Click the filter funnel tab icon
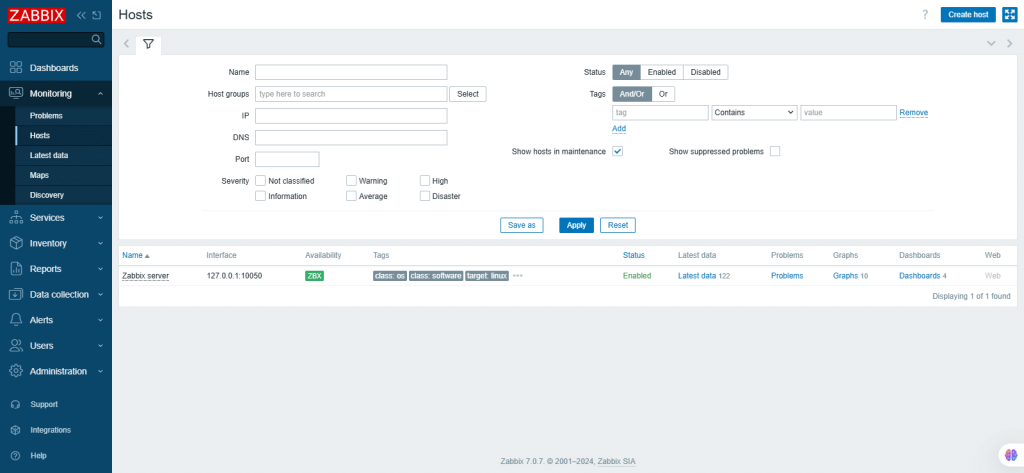Image resolution: width=1024 pixels, height=473 pixels. 148,44
